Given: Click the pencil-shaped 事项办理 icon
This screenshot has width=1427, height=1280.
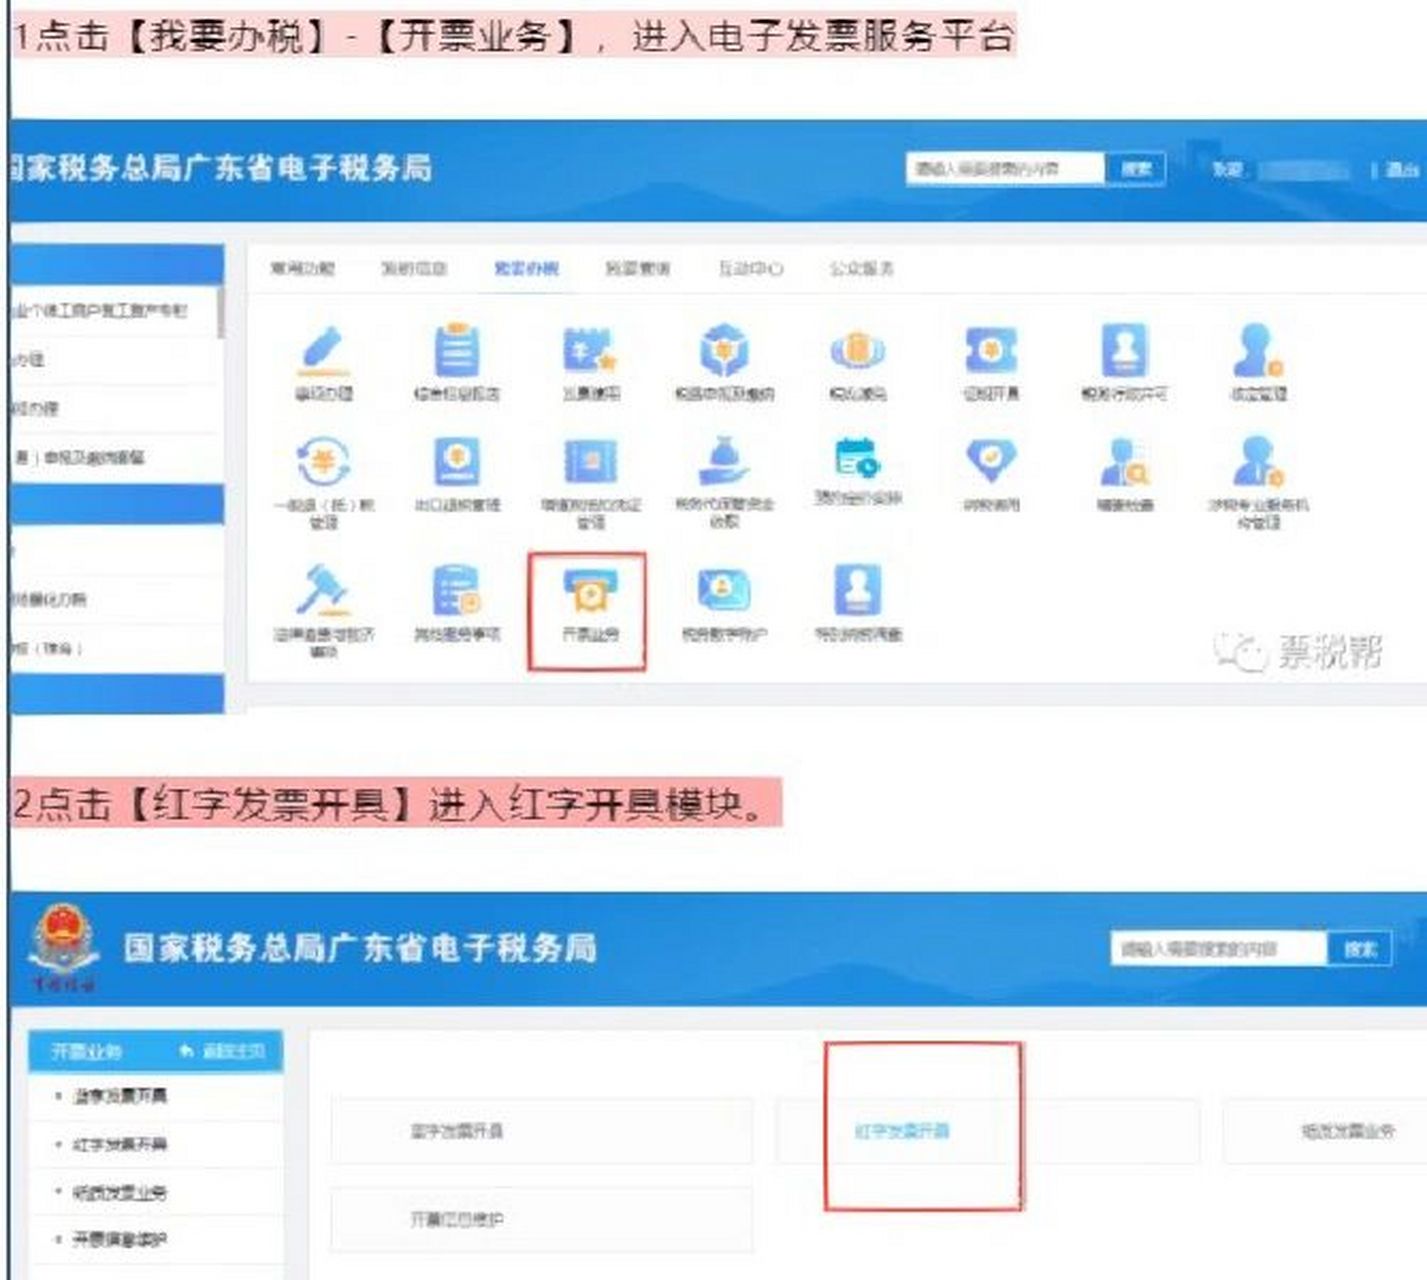Looking at the screenshot, I should (x=320, y=355).
